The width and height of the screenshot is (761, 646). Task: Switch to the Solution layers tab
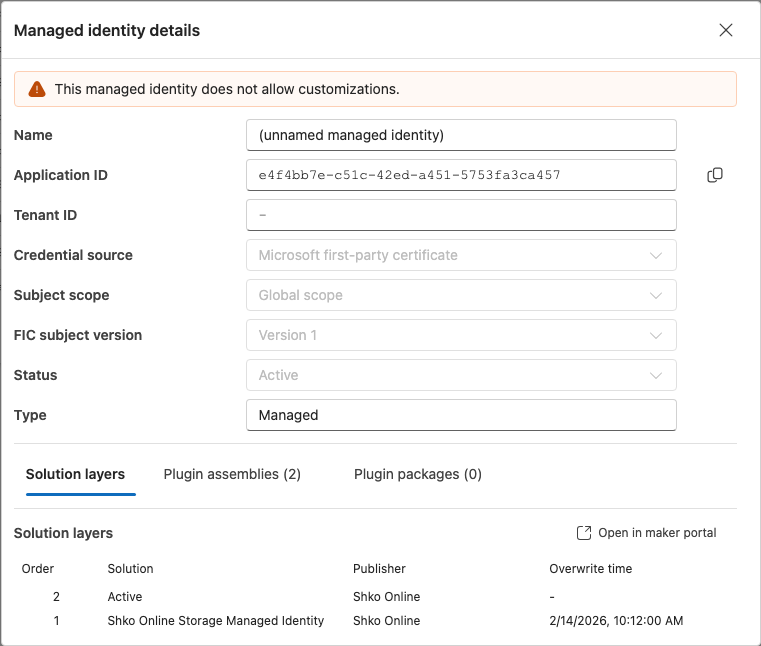[x=75, y=474]
